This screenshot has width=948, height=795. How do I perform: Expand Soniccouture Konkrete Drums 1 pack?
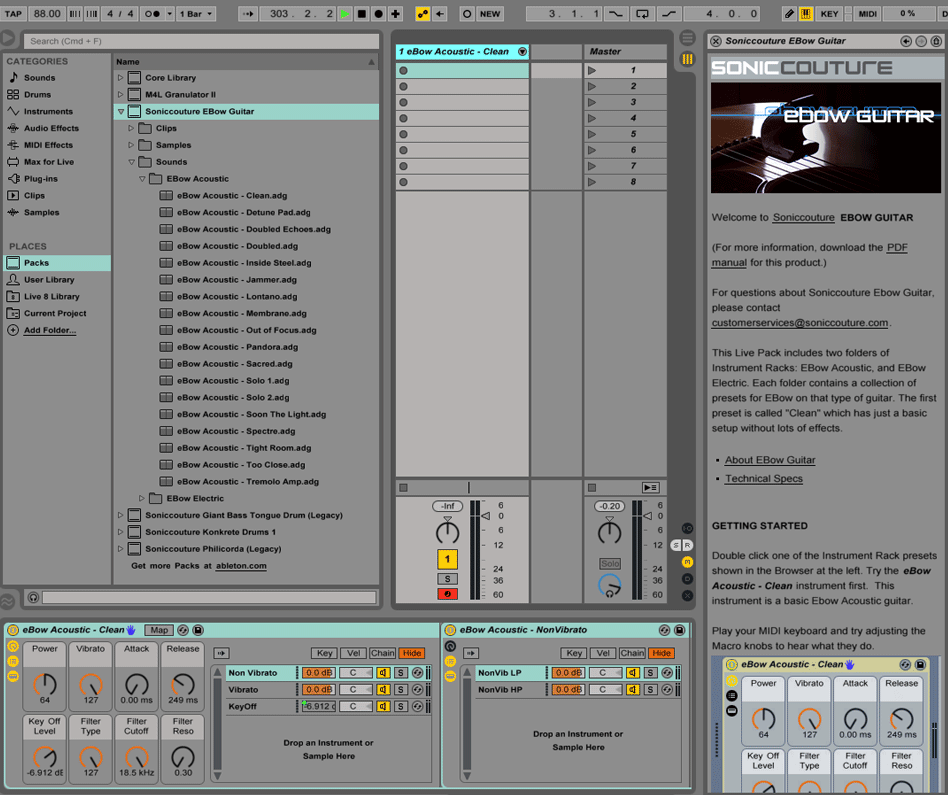click(x=120, y=532)
